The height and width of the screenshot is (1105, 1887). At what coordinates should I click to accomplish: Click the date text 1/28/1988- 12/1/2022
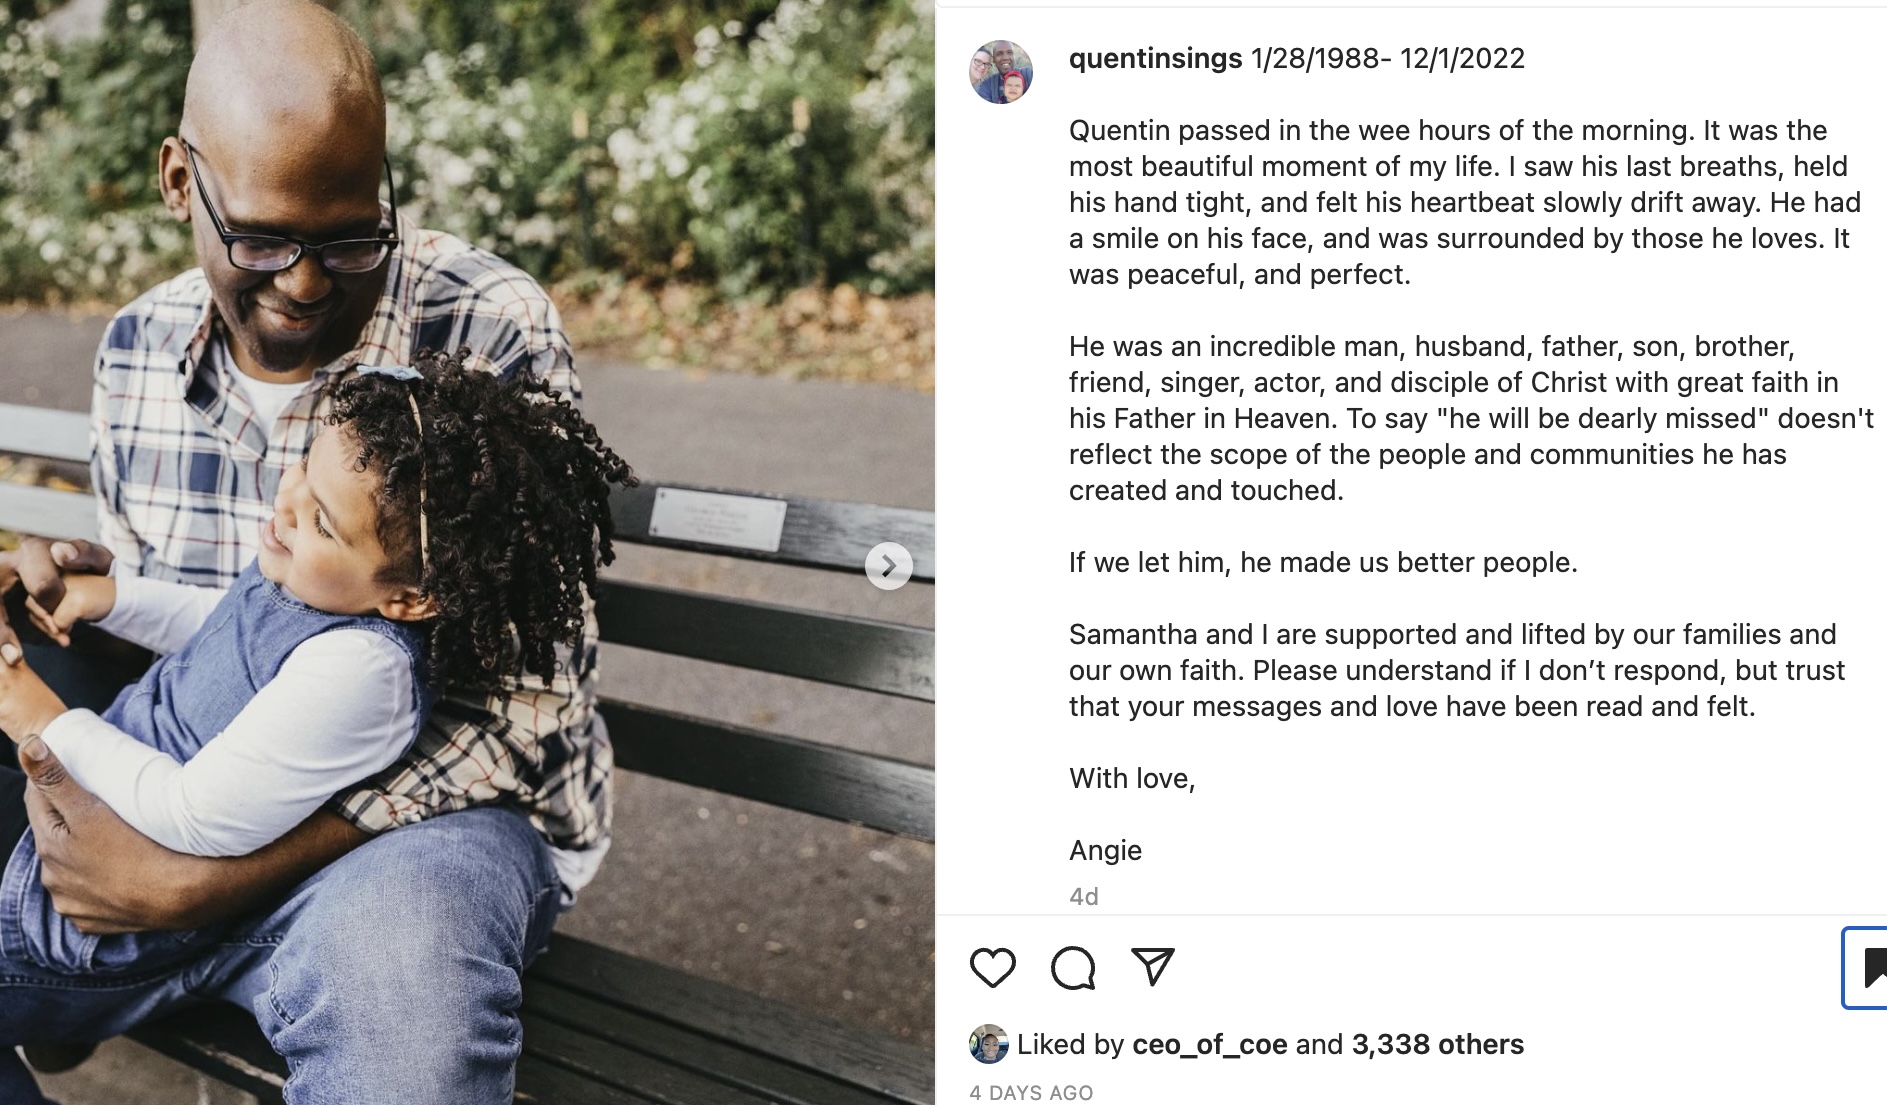tap(1388, 58)
